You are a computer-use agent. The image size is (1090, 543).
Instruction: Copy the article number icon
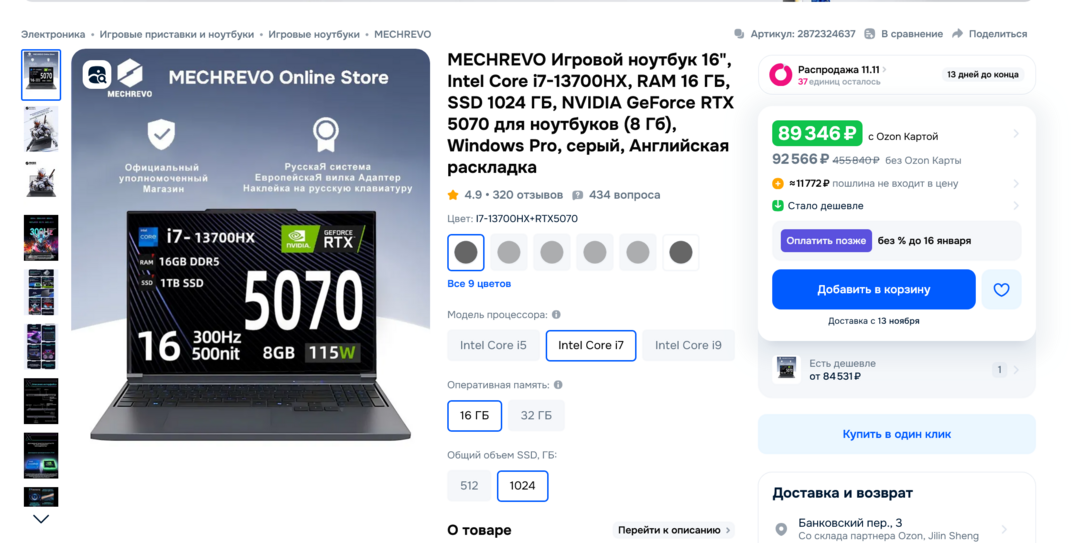pos(739,34)
